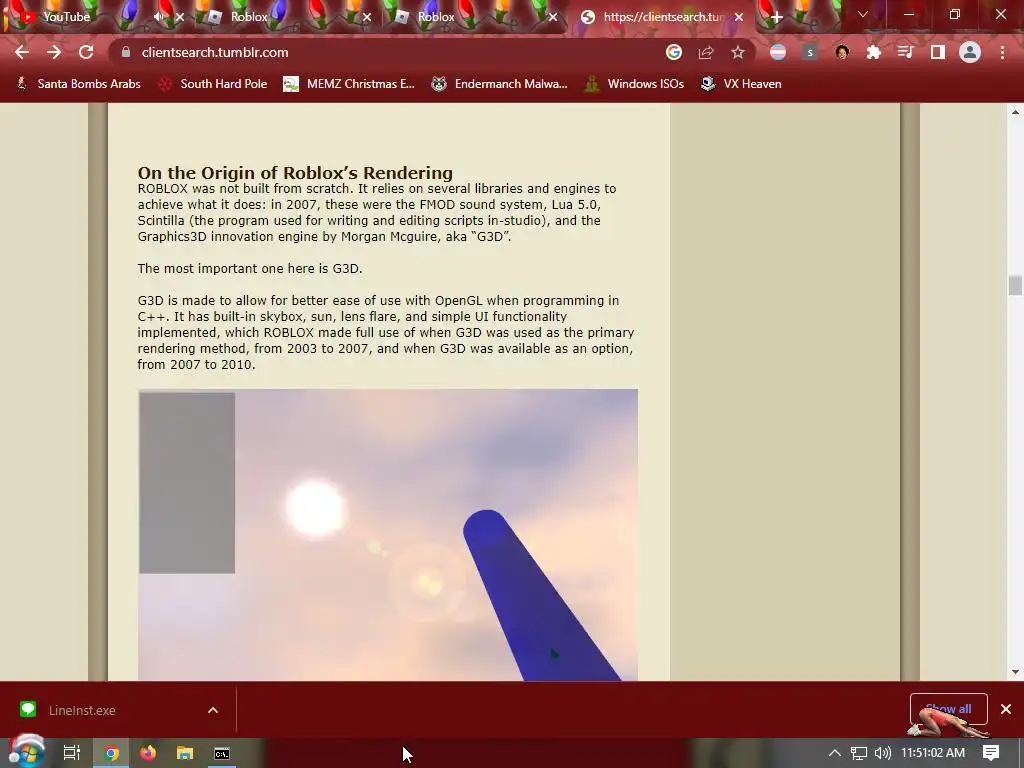Open the Santa Bombs Arabs bookmark
Viewport: 1024px width, 768px height.
[x=78, y=84]
